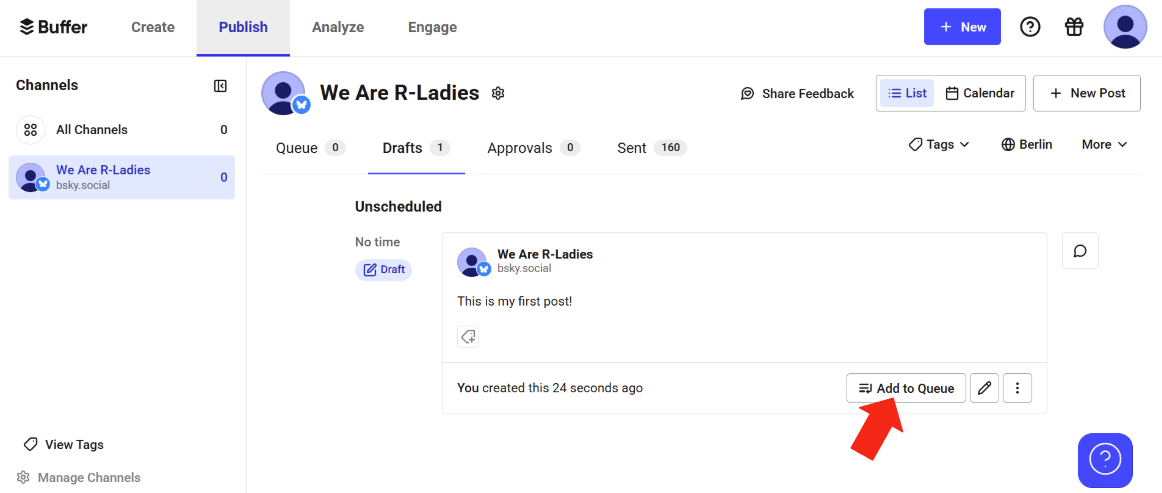The image size is (1162, 493).
Task: Select All Channels in the sidebar
Action: pos(122,130)
